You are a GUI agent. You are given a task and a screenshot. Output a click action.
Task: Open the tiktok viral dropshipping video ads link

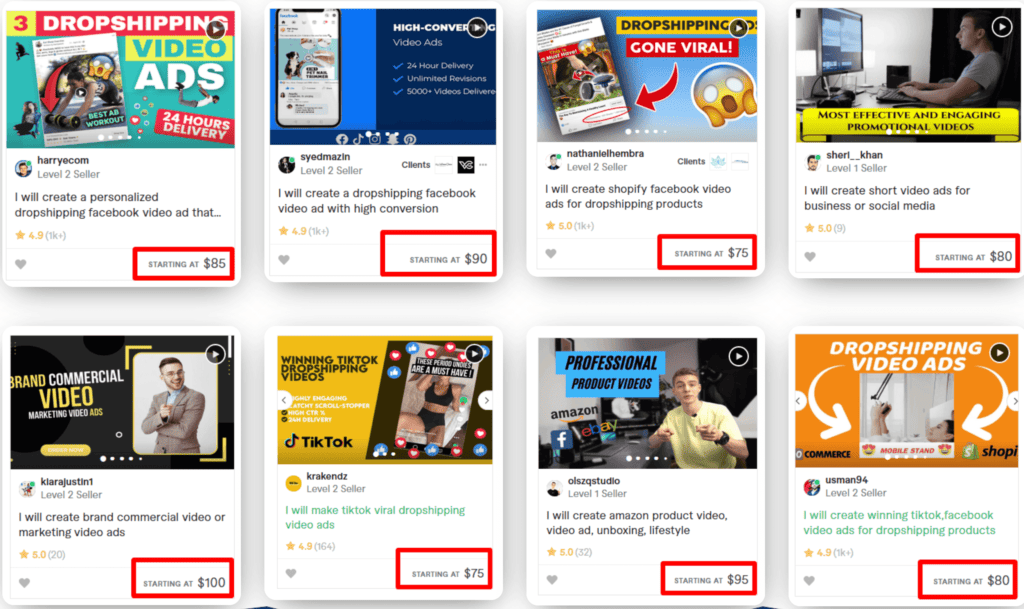pos(375,517)
